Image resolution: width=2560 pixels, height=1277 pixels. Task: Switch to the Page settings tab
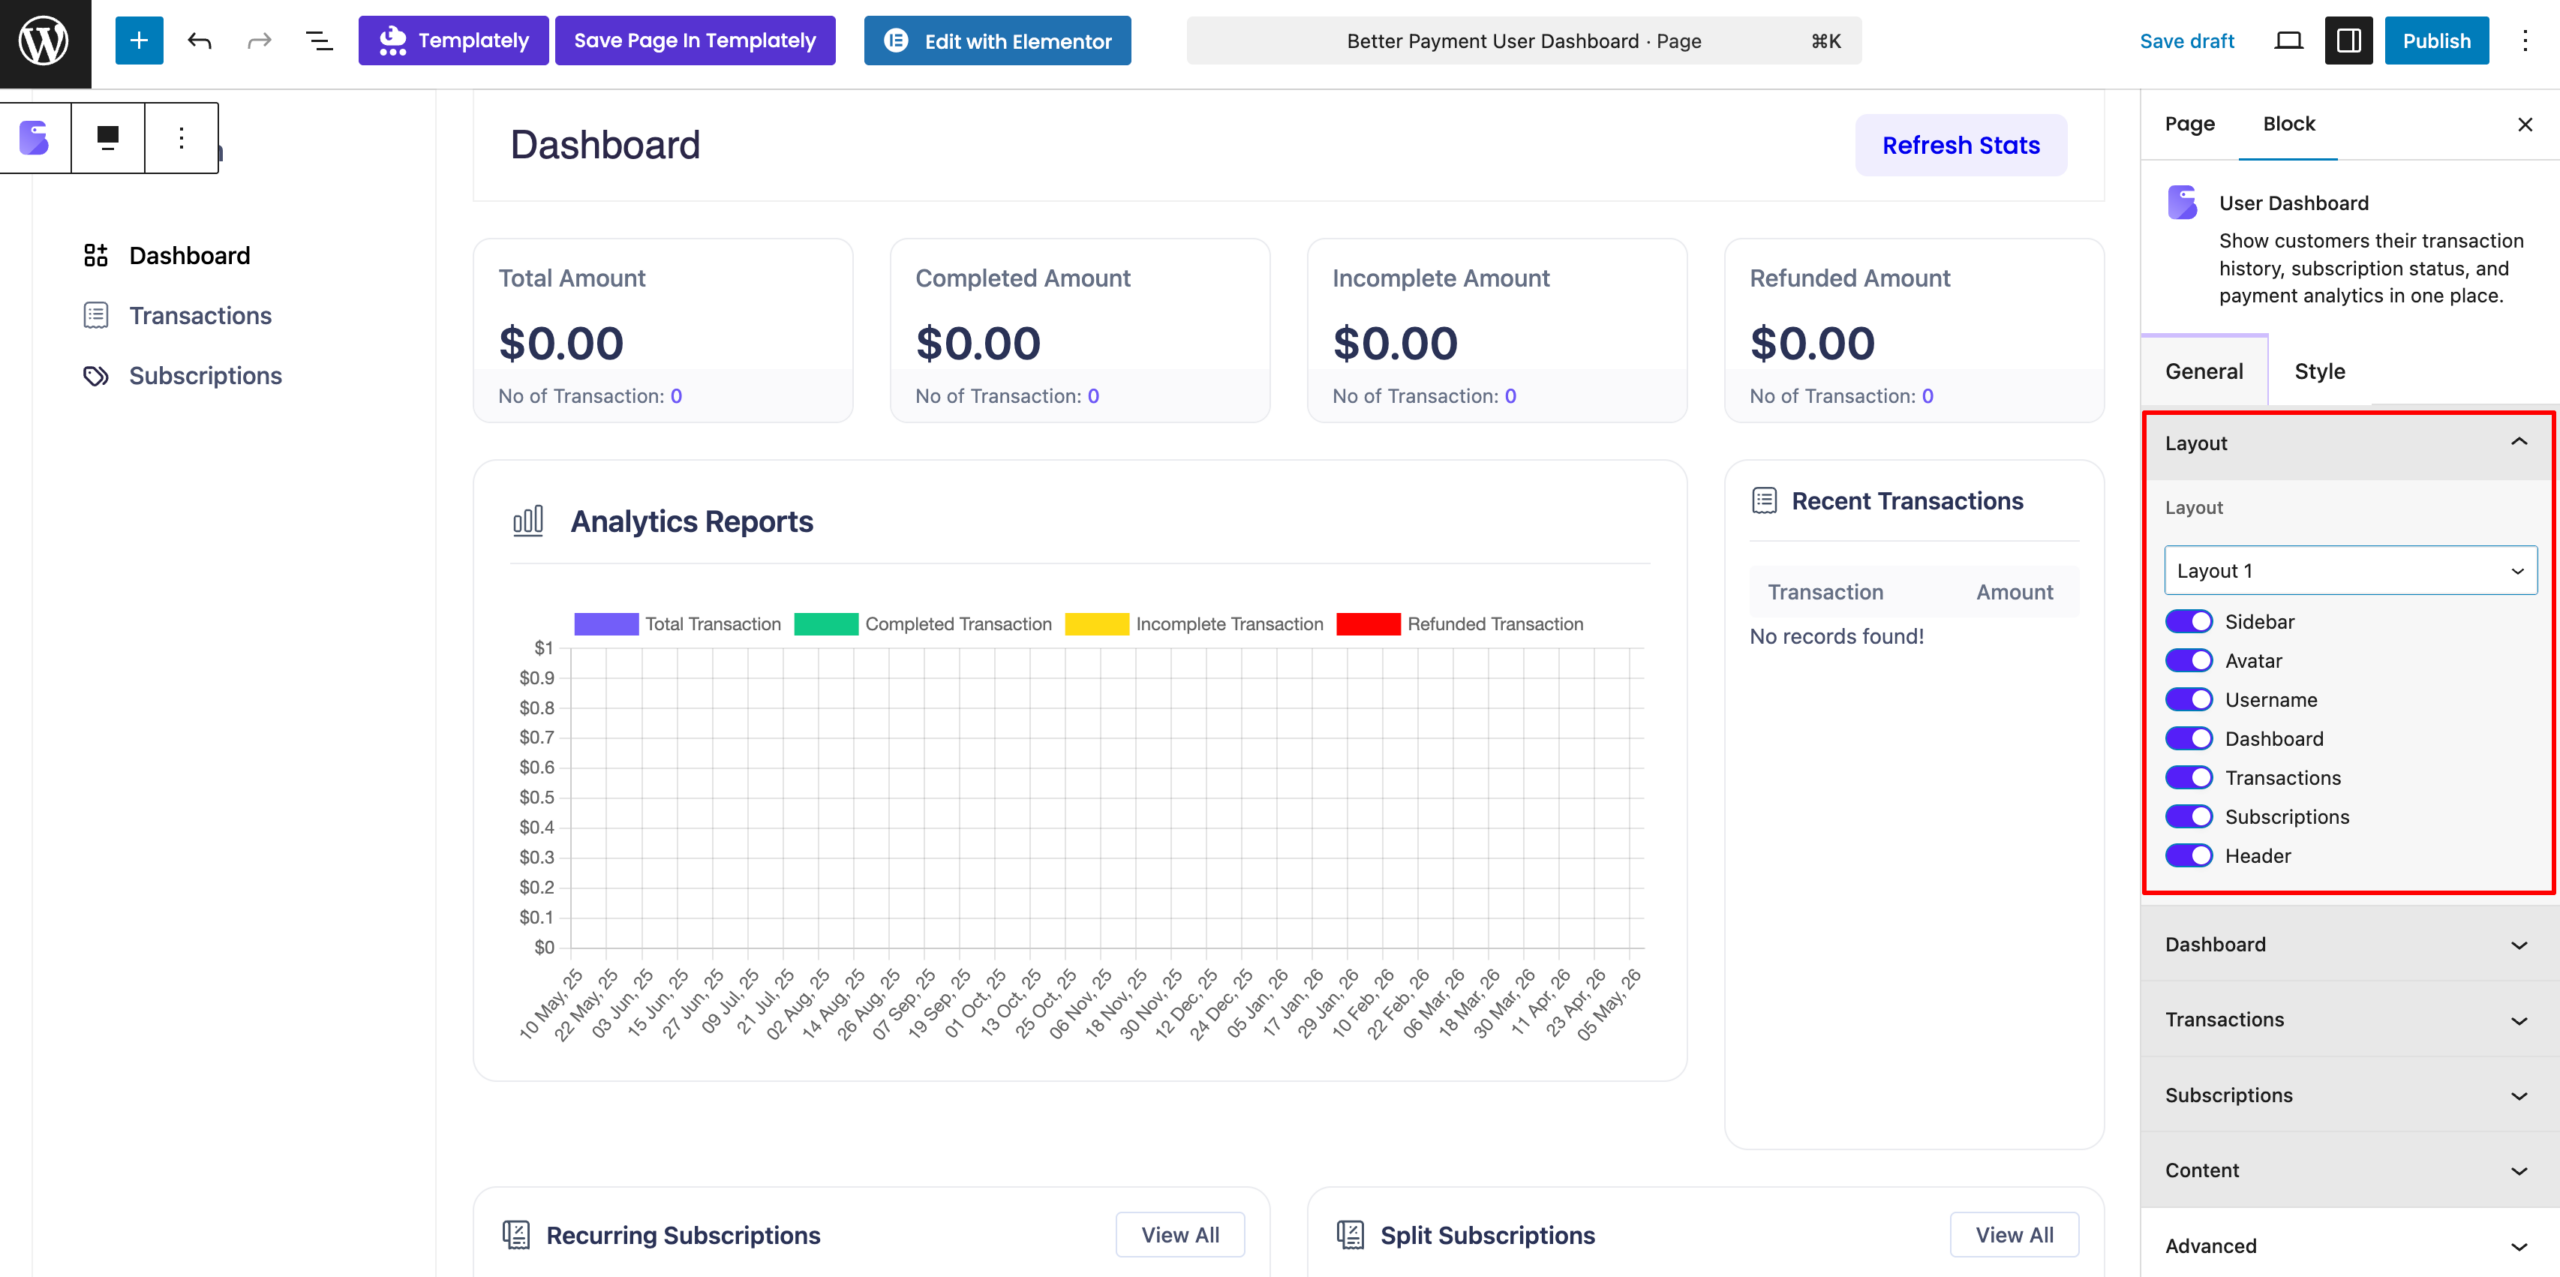2190,124
